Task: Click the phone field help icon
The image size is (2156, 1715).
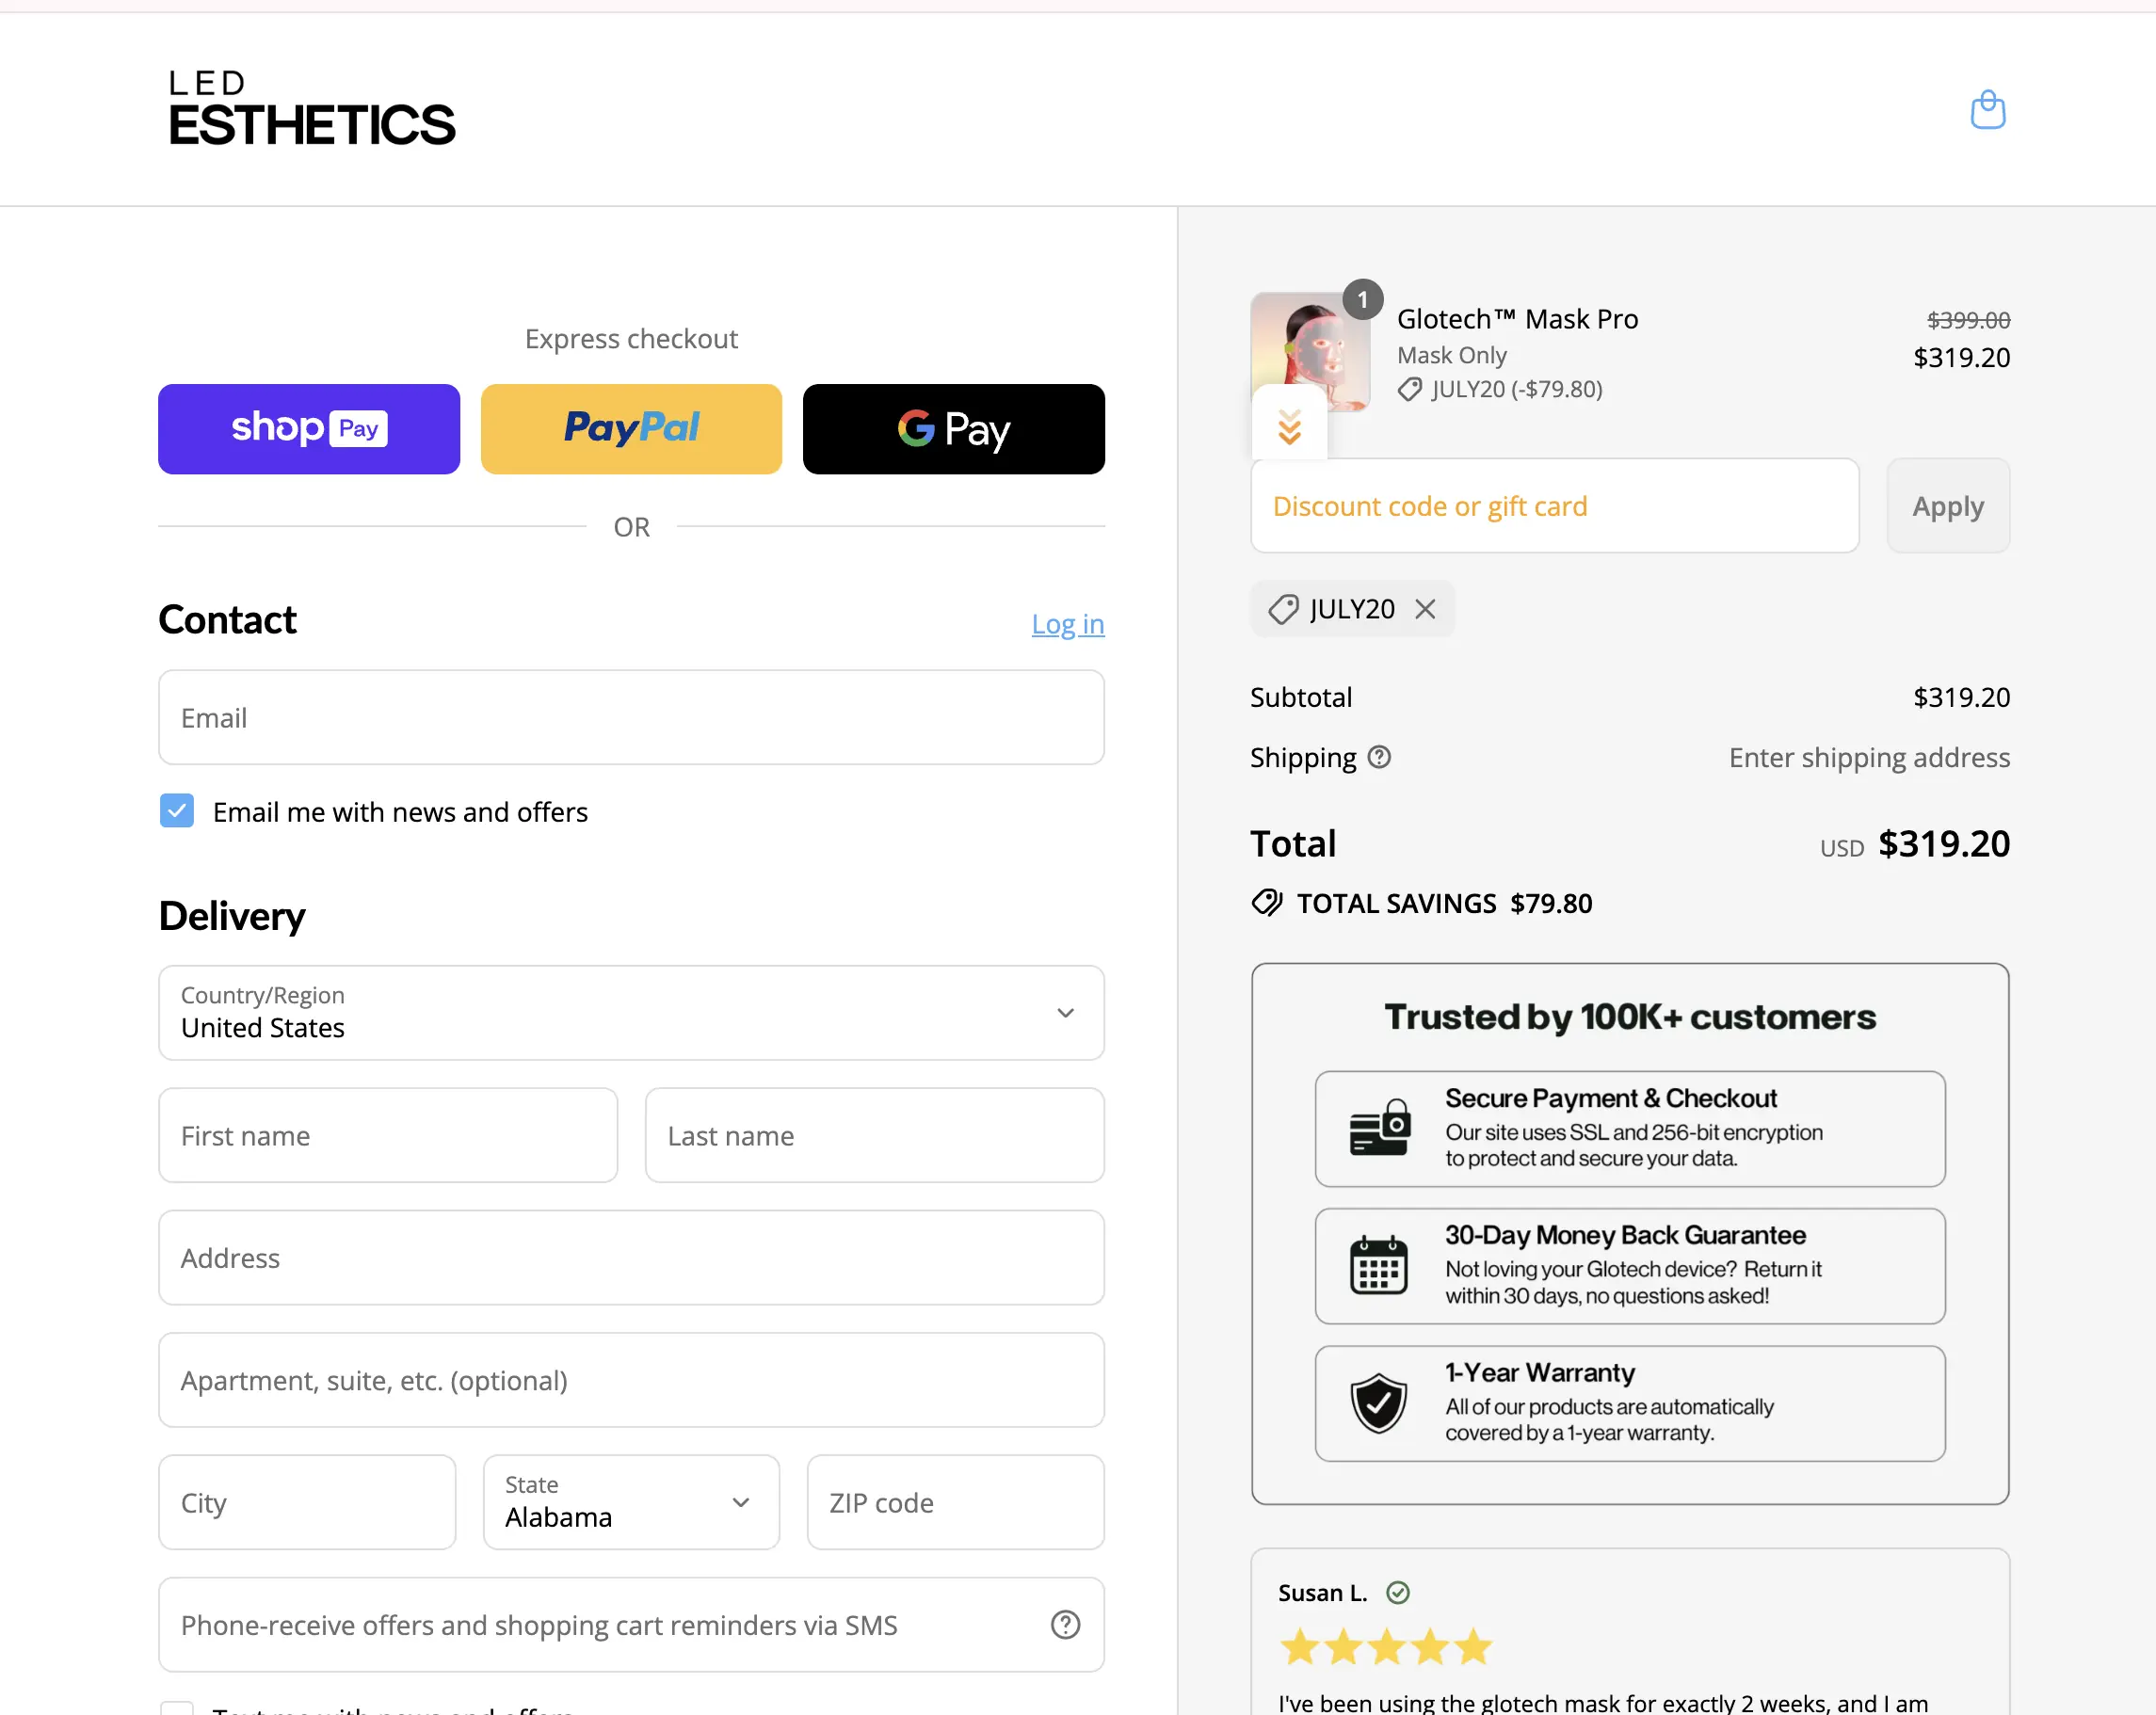Action: click(x=1065, y=1624)
